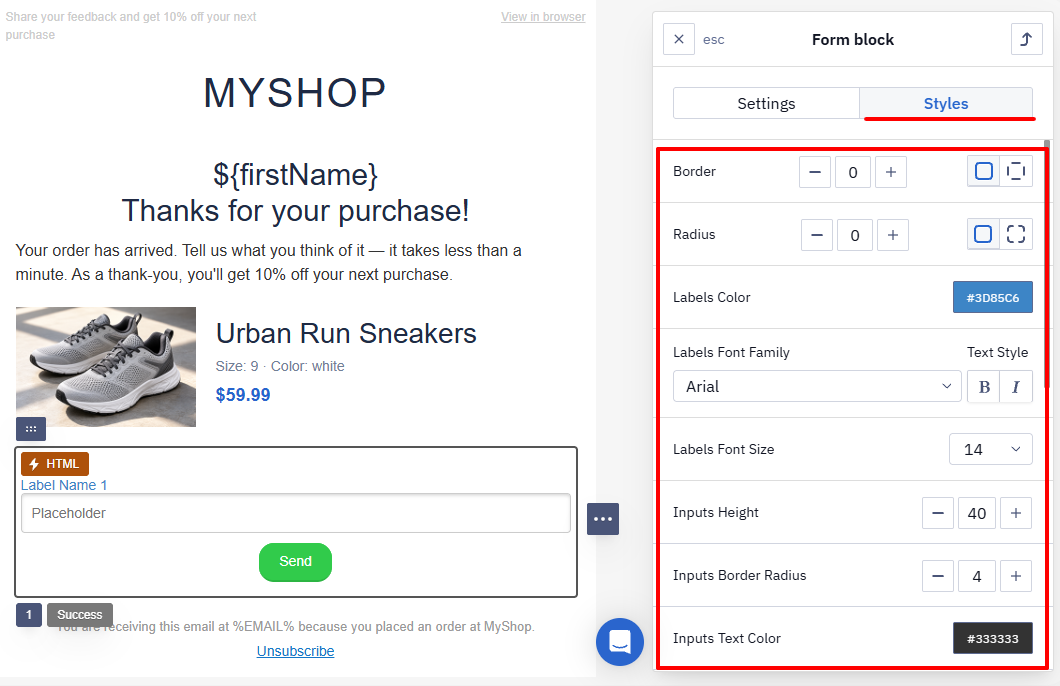
Task: Switch to the Styles tab
Action: click(946, 103)
